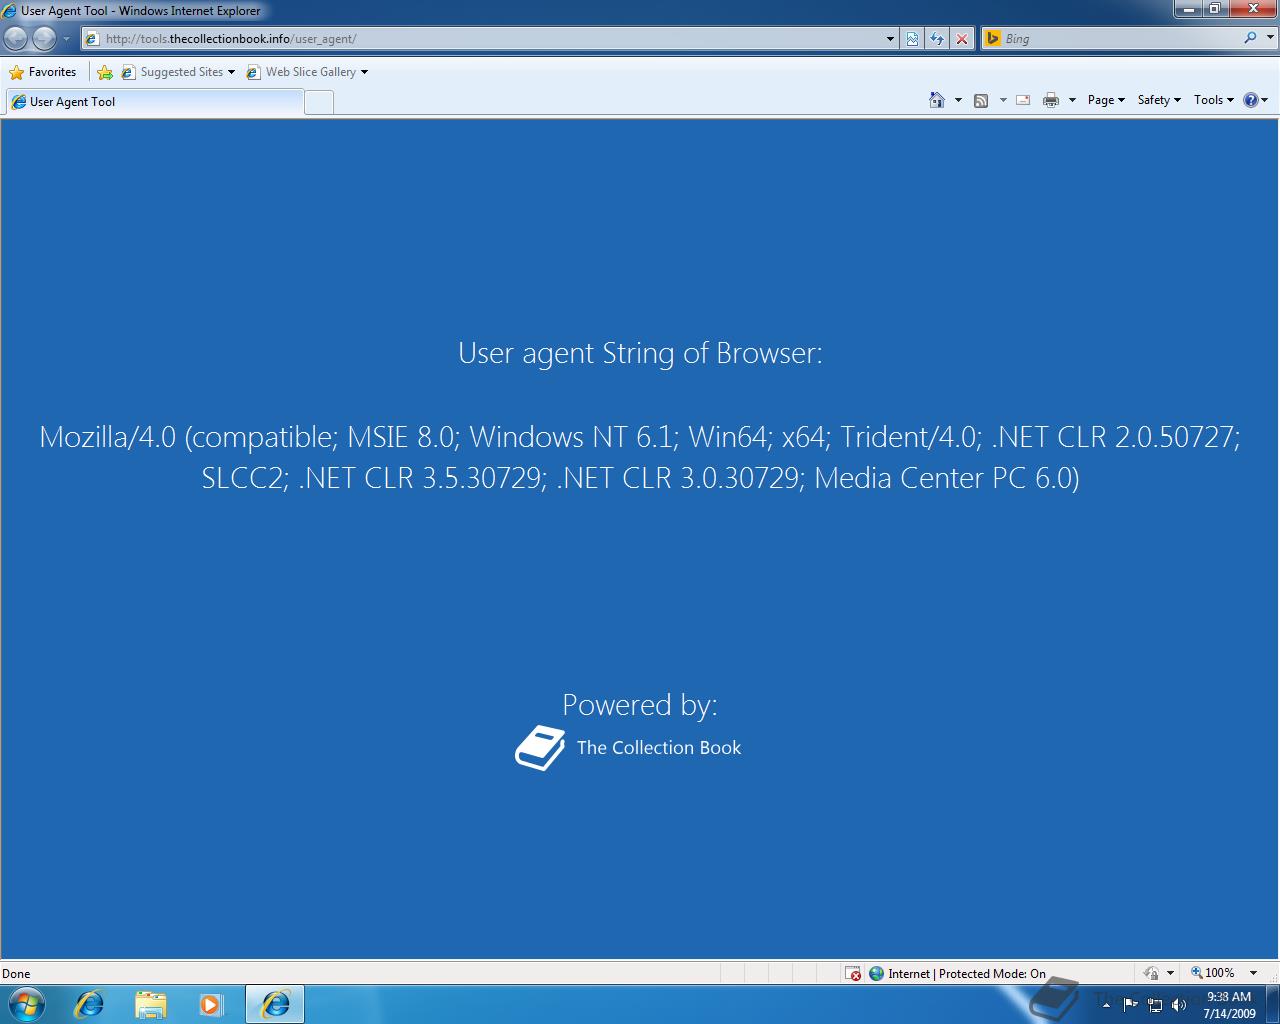The height and width of the screenshot is (1024, 1280).
Task: Open the Windows Start menu orb
Action: (x=27, y=1004)
